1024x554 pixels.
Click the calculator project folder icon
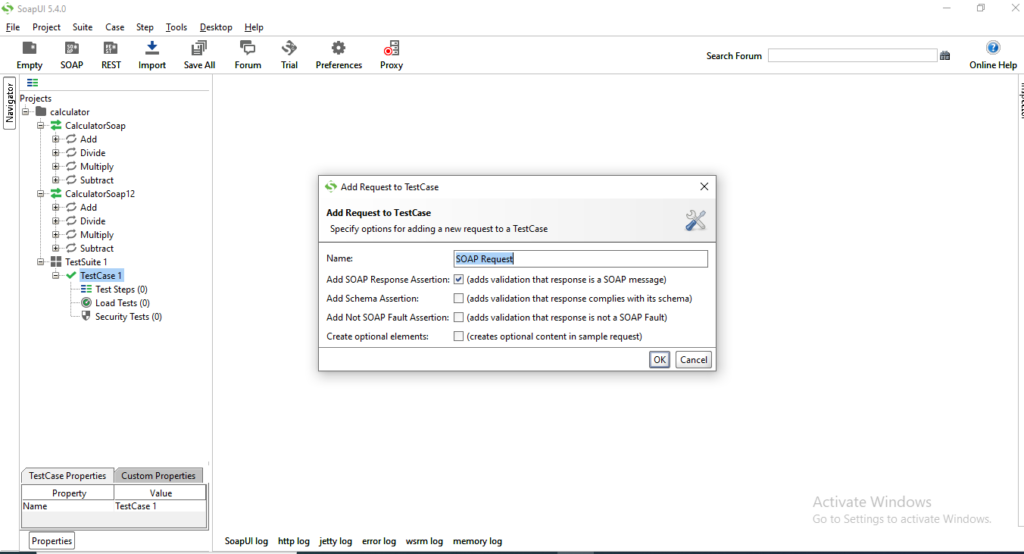(41, 112)
